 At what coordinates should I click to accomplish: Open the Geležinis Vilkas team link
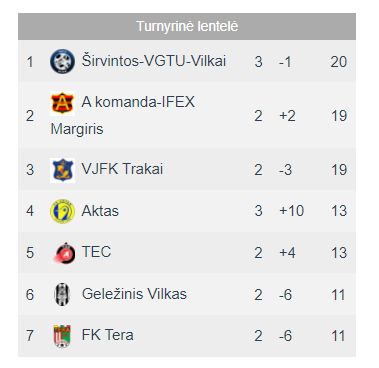134,294
